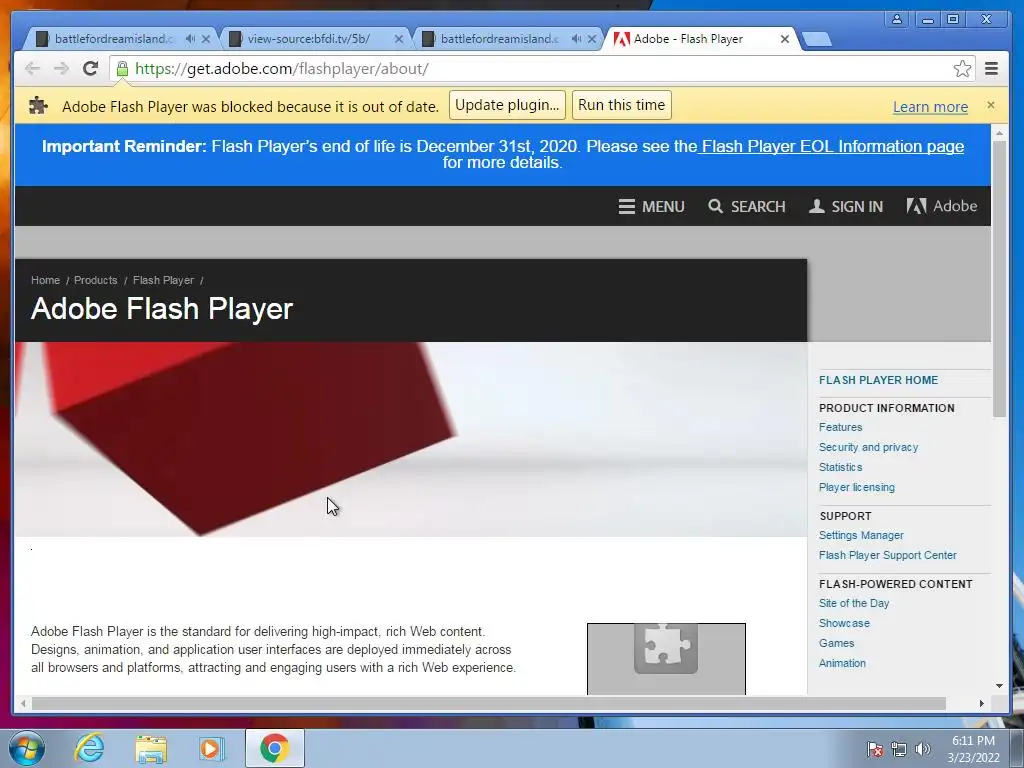Open the Settings Manager link

click(861, 535)
